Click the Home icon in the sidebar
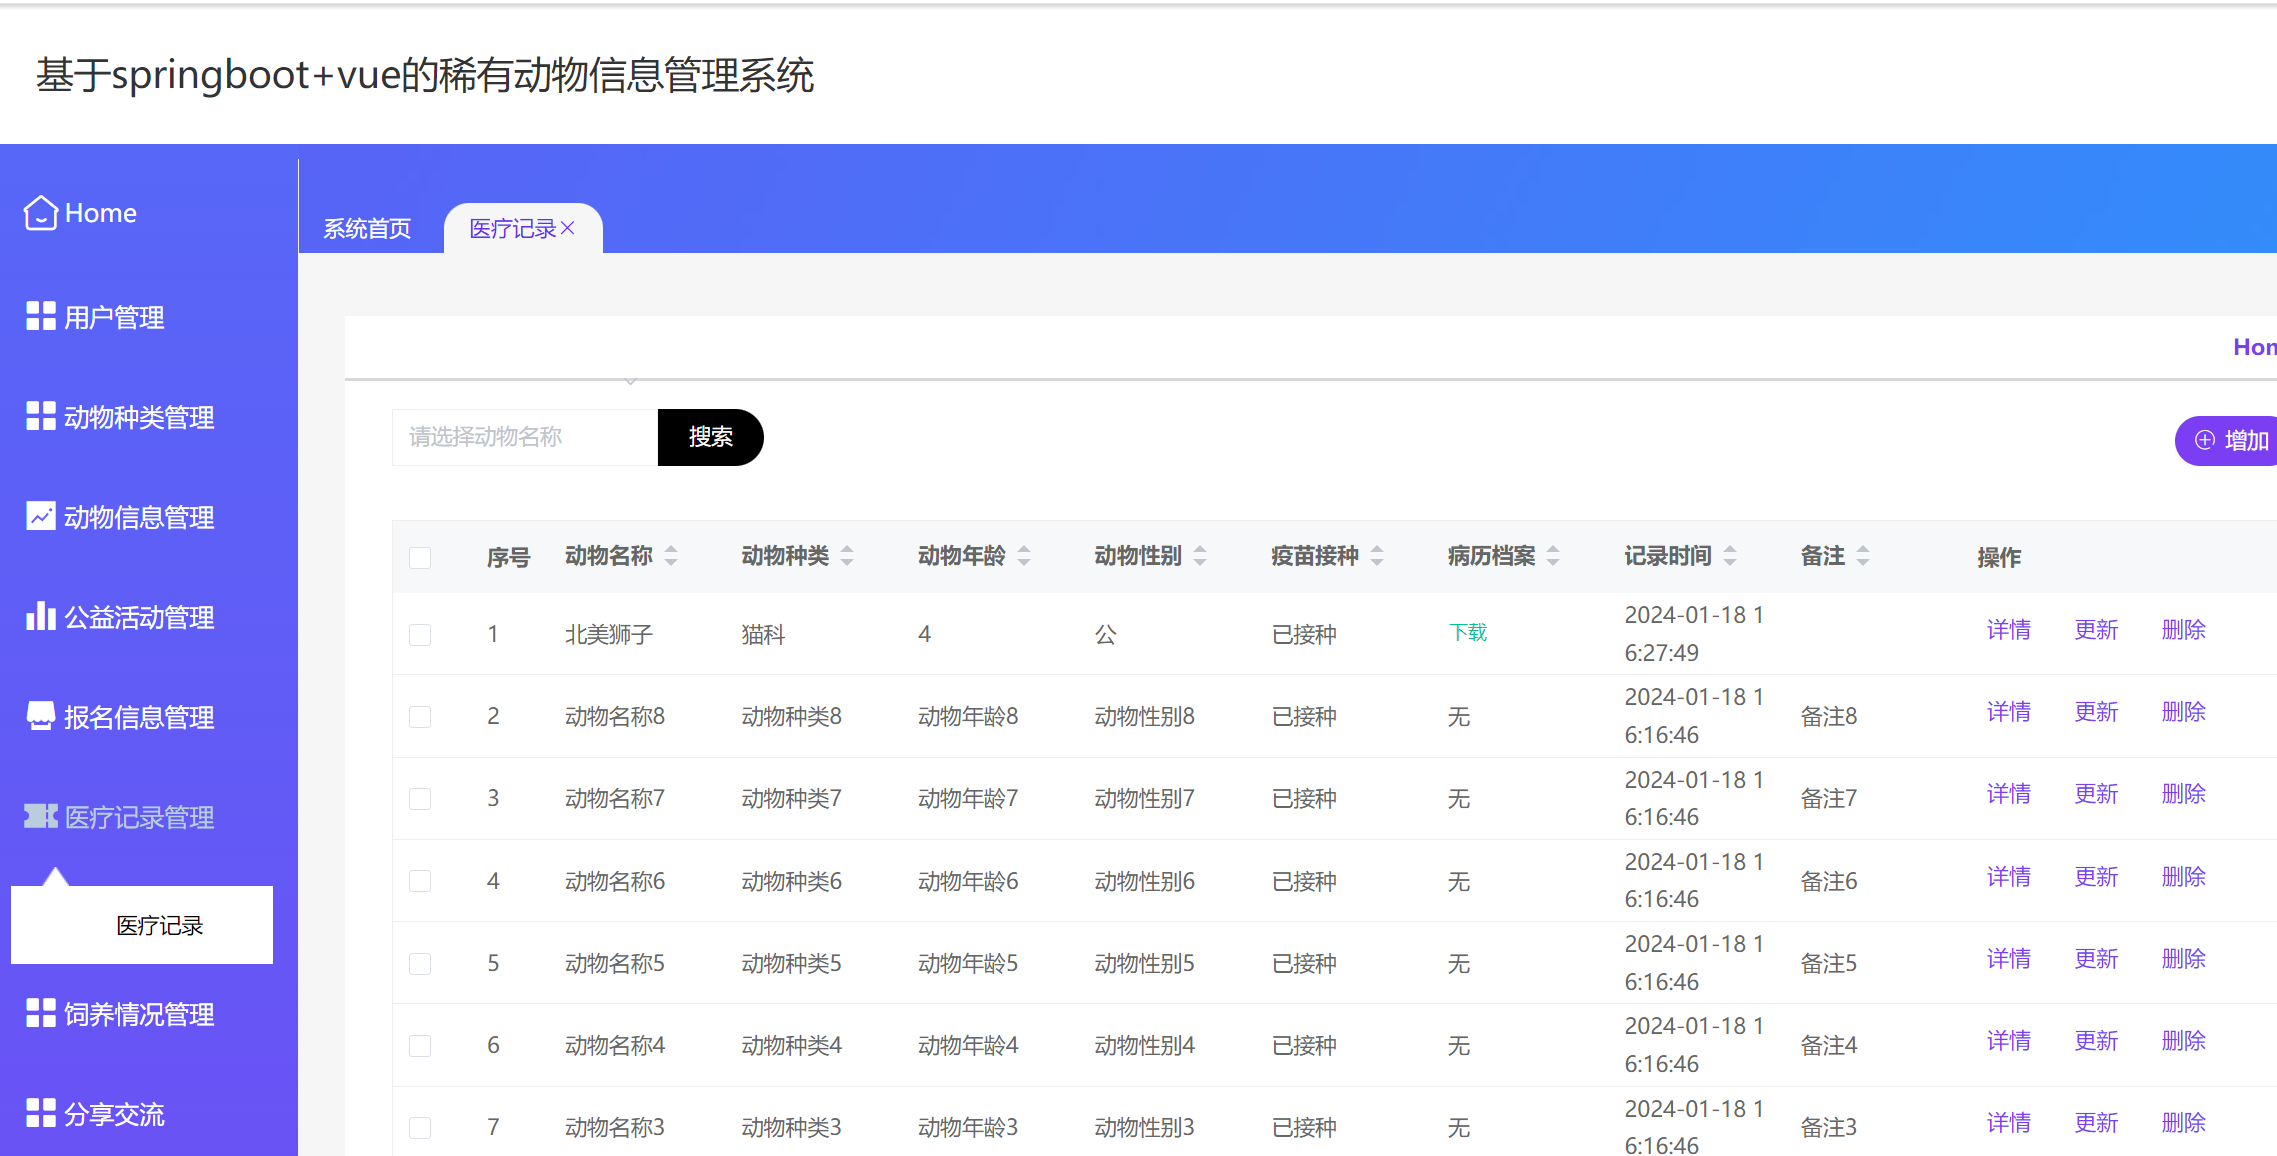This screenshot has height=1156, width=2277. (x=40, y=212)
